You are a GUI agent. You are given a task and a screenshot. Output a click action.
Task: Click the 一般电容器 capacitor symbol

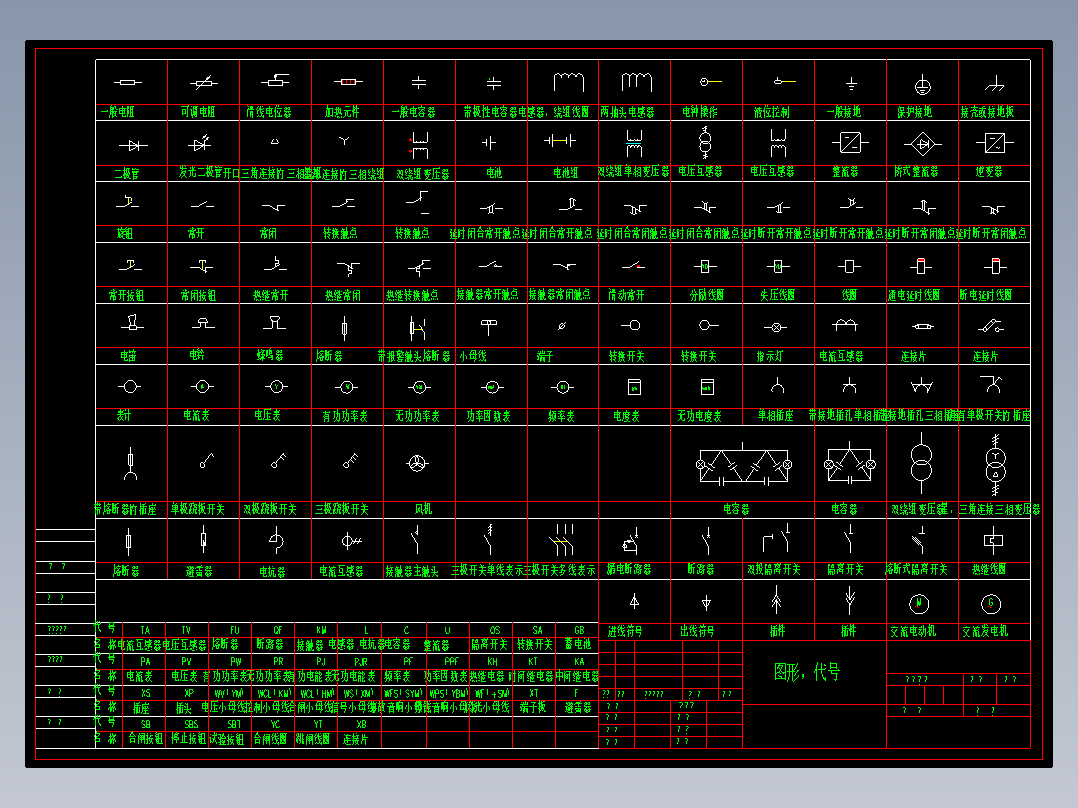419,83
